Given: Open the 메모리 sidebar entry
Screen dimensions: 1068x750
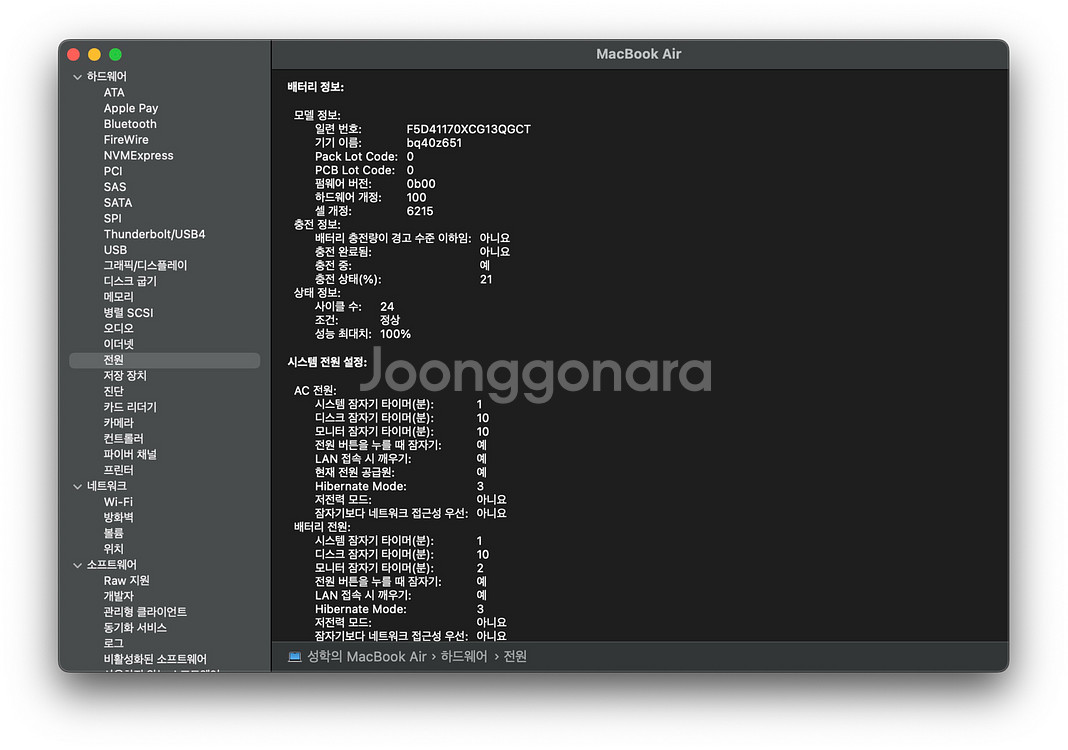Looking at the screenshot, I should 118,297.
